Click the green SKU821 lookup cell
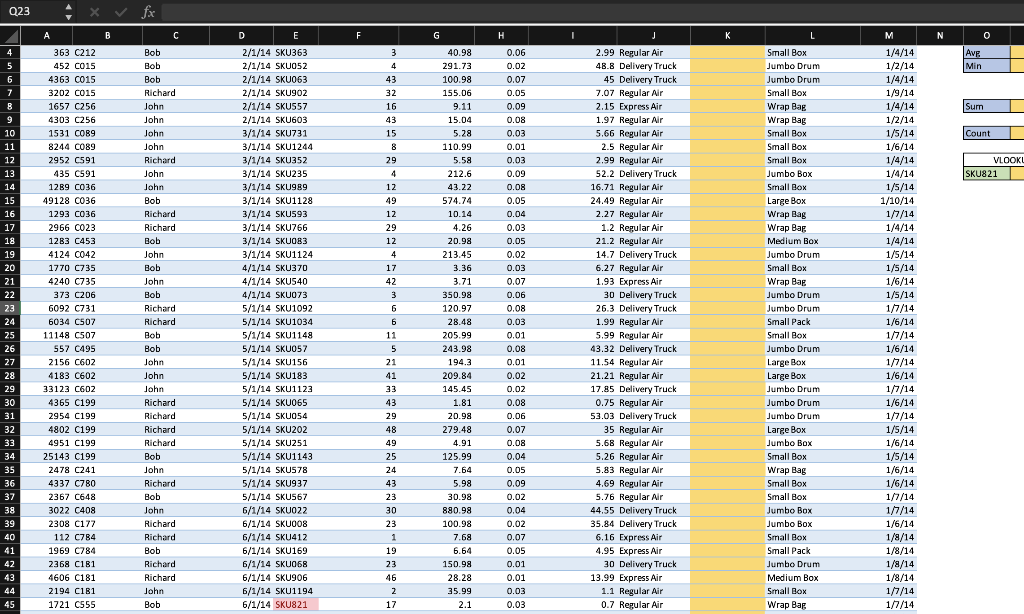 click(987, 174)
